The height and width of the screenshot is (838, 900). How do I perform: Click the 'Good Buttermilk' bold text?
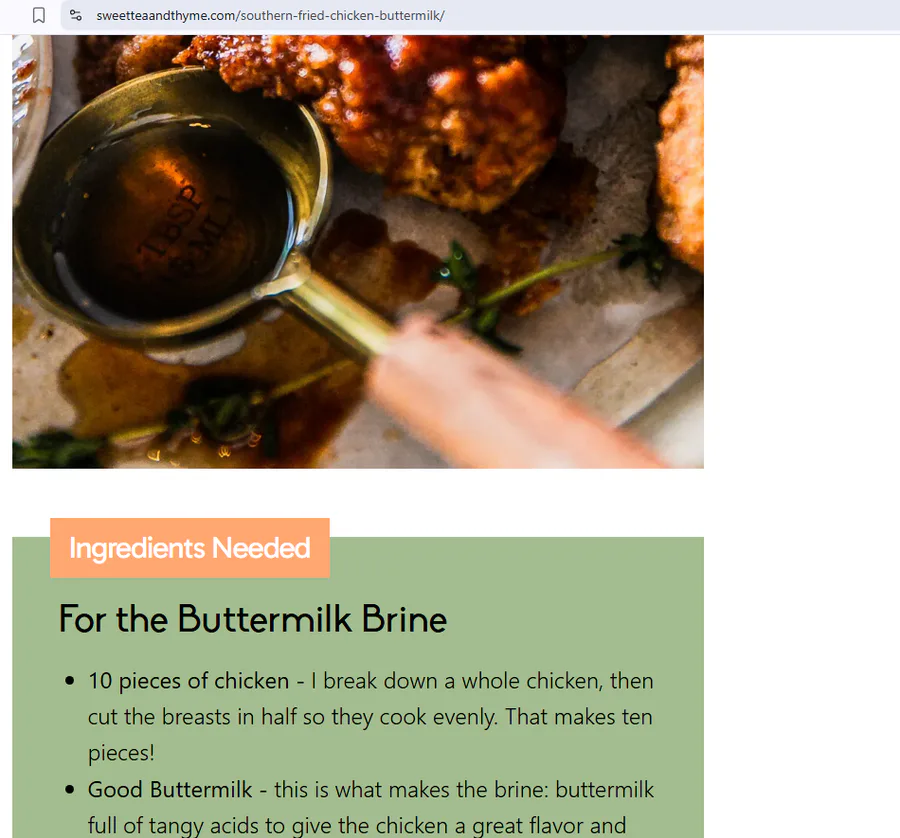tap(170, 790)
